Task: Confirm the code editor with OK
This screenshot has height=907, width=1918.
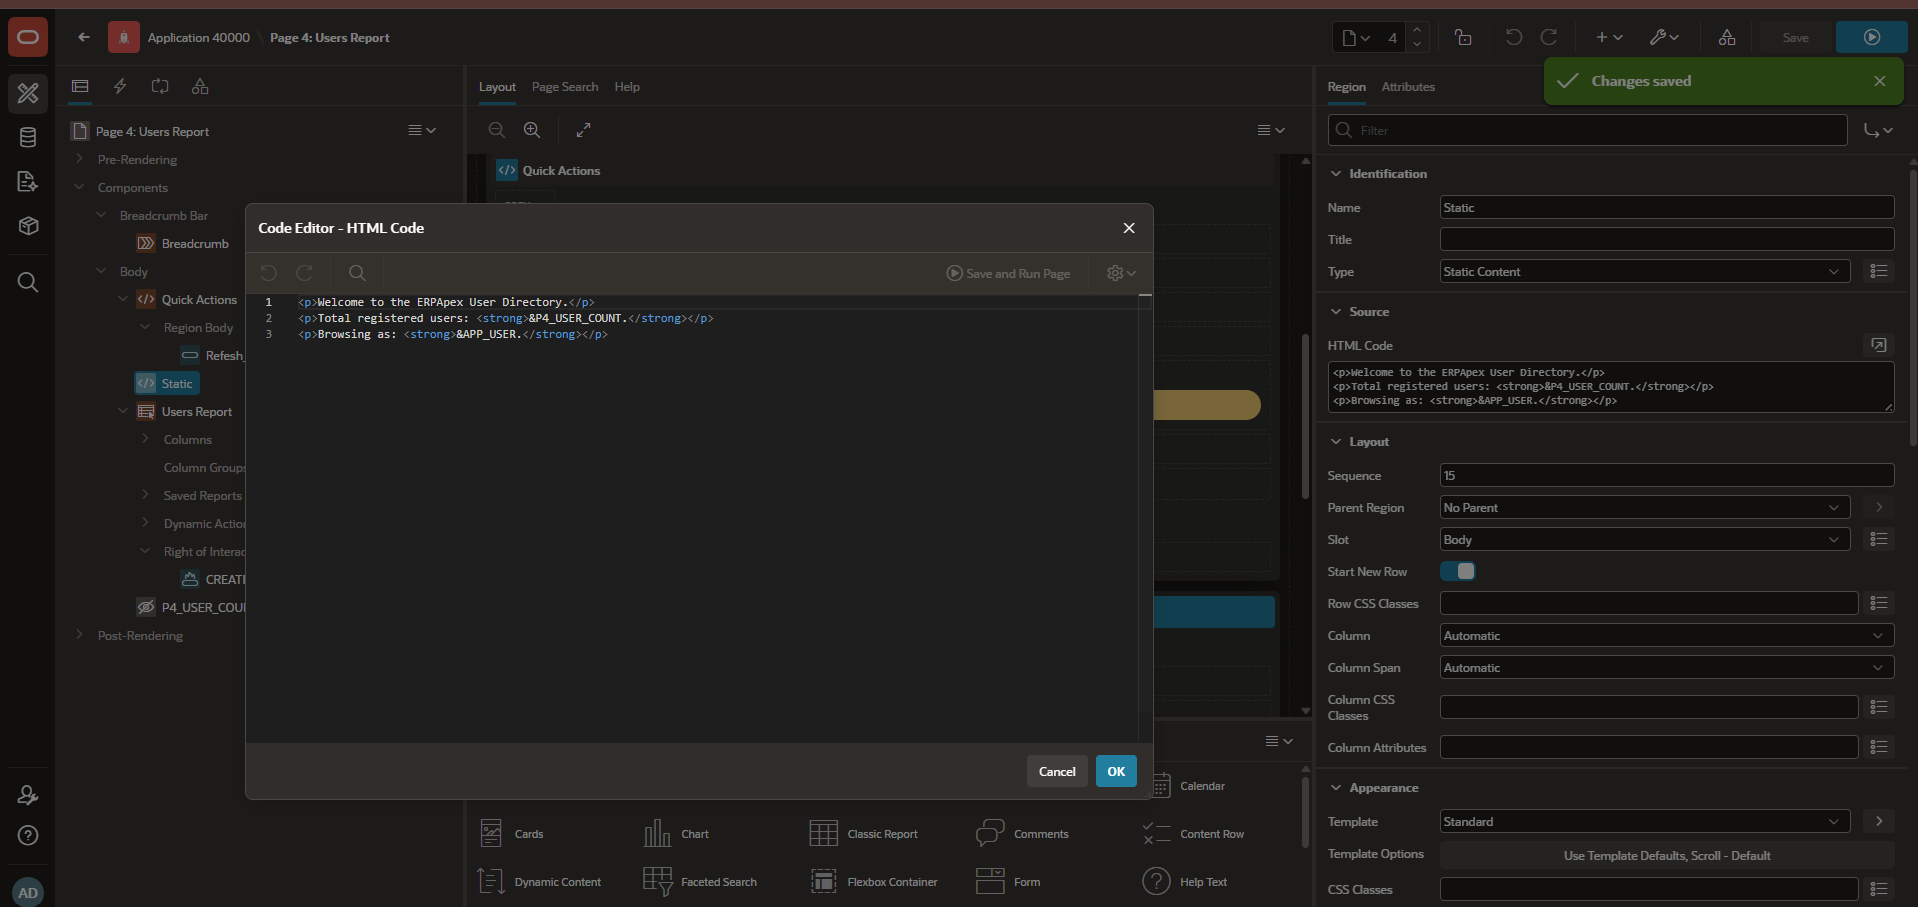Action: (1116, 771)
